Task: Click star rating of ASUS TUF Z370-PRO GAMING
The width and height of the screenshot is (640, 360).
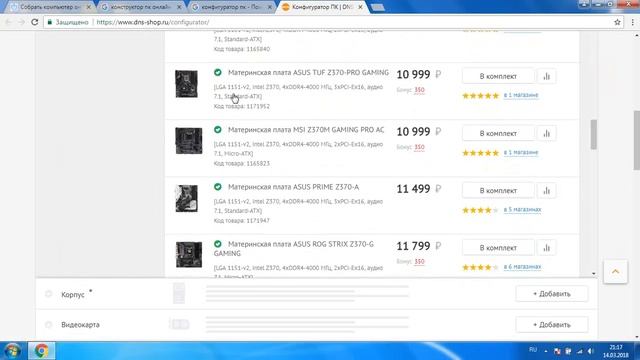Action: pos(480,96)
